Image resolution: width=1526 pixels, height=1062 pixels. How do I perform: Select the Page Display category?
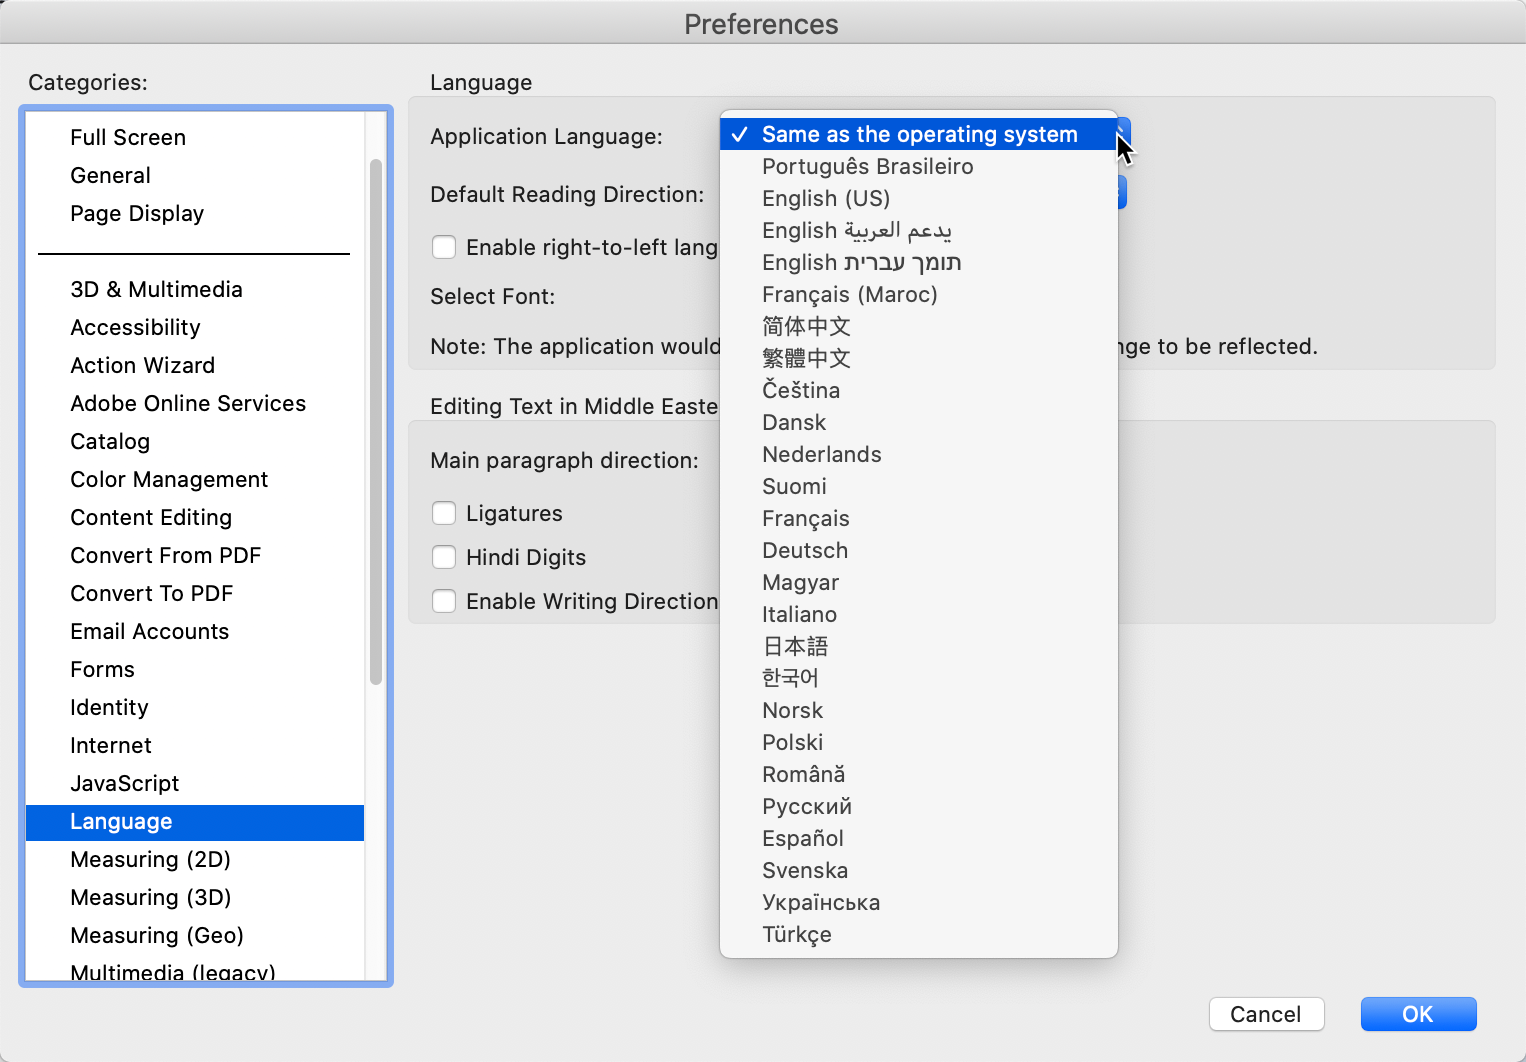[x=137, y=213]
